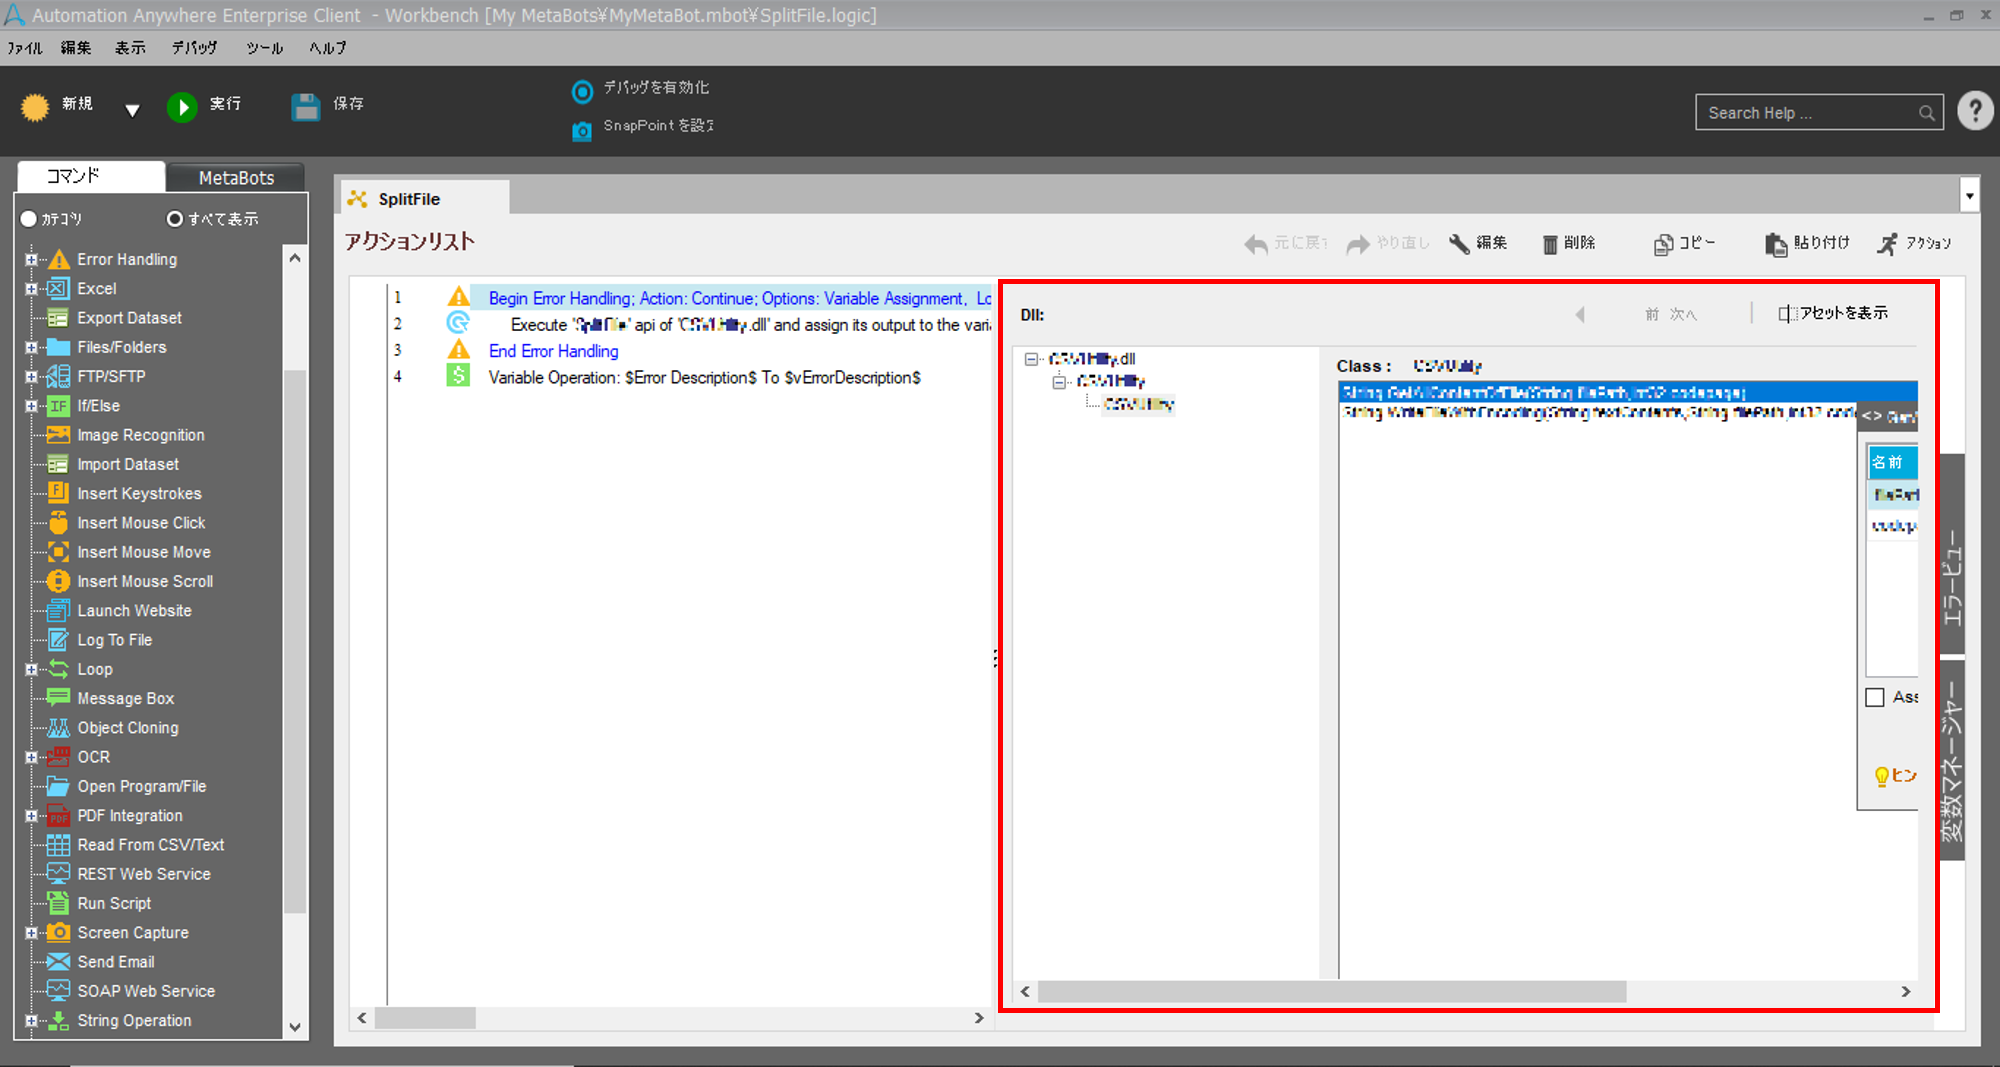The height and width of the screenshot is (1067, 2000).
Task: Run the task with the green play icon
Action: tap(182, 107)
